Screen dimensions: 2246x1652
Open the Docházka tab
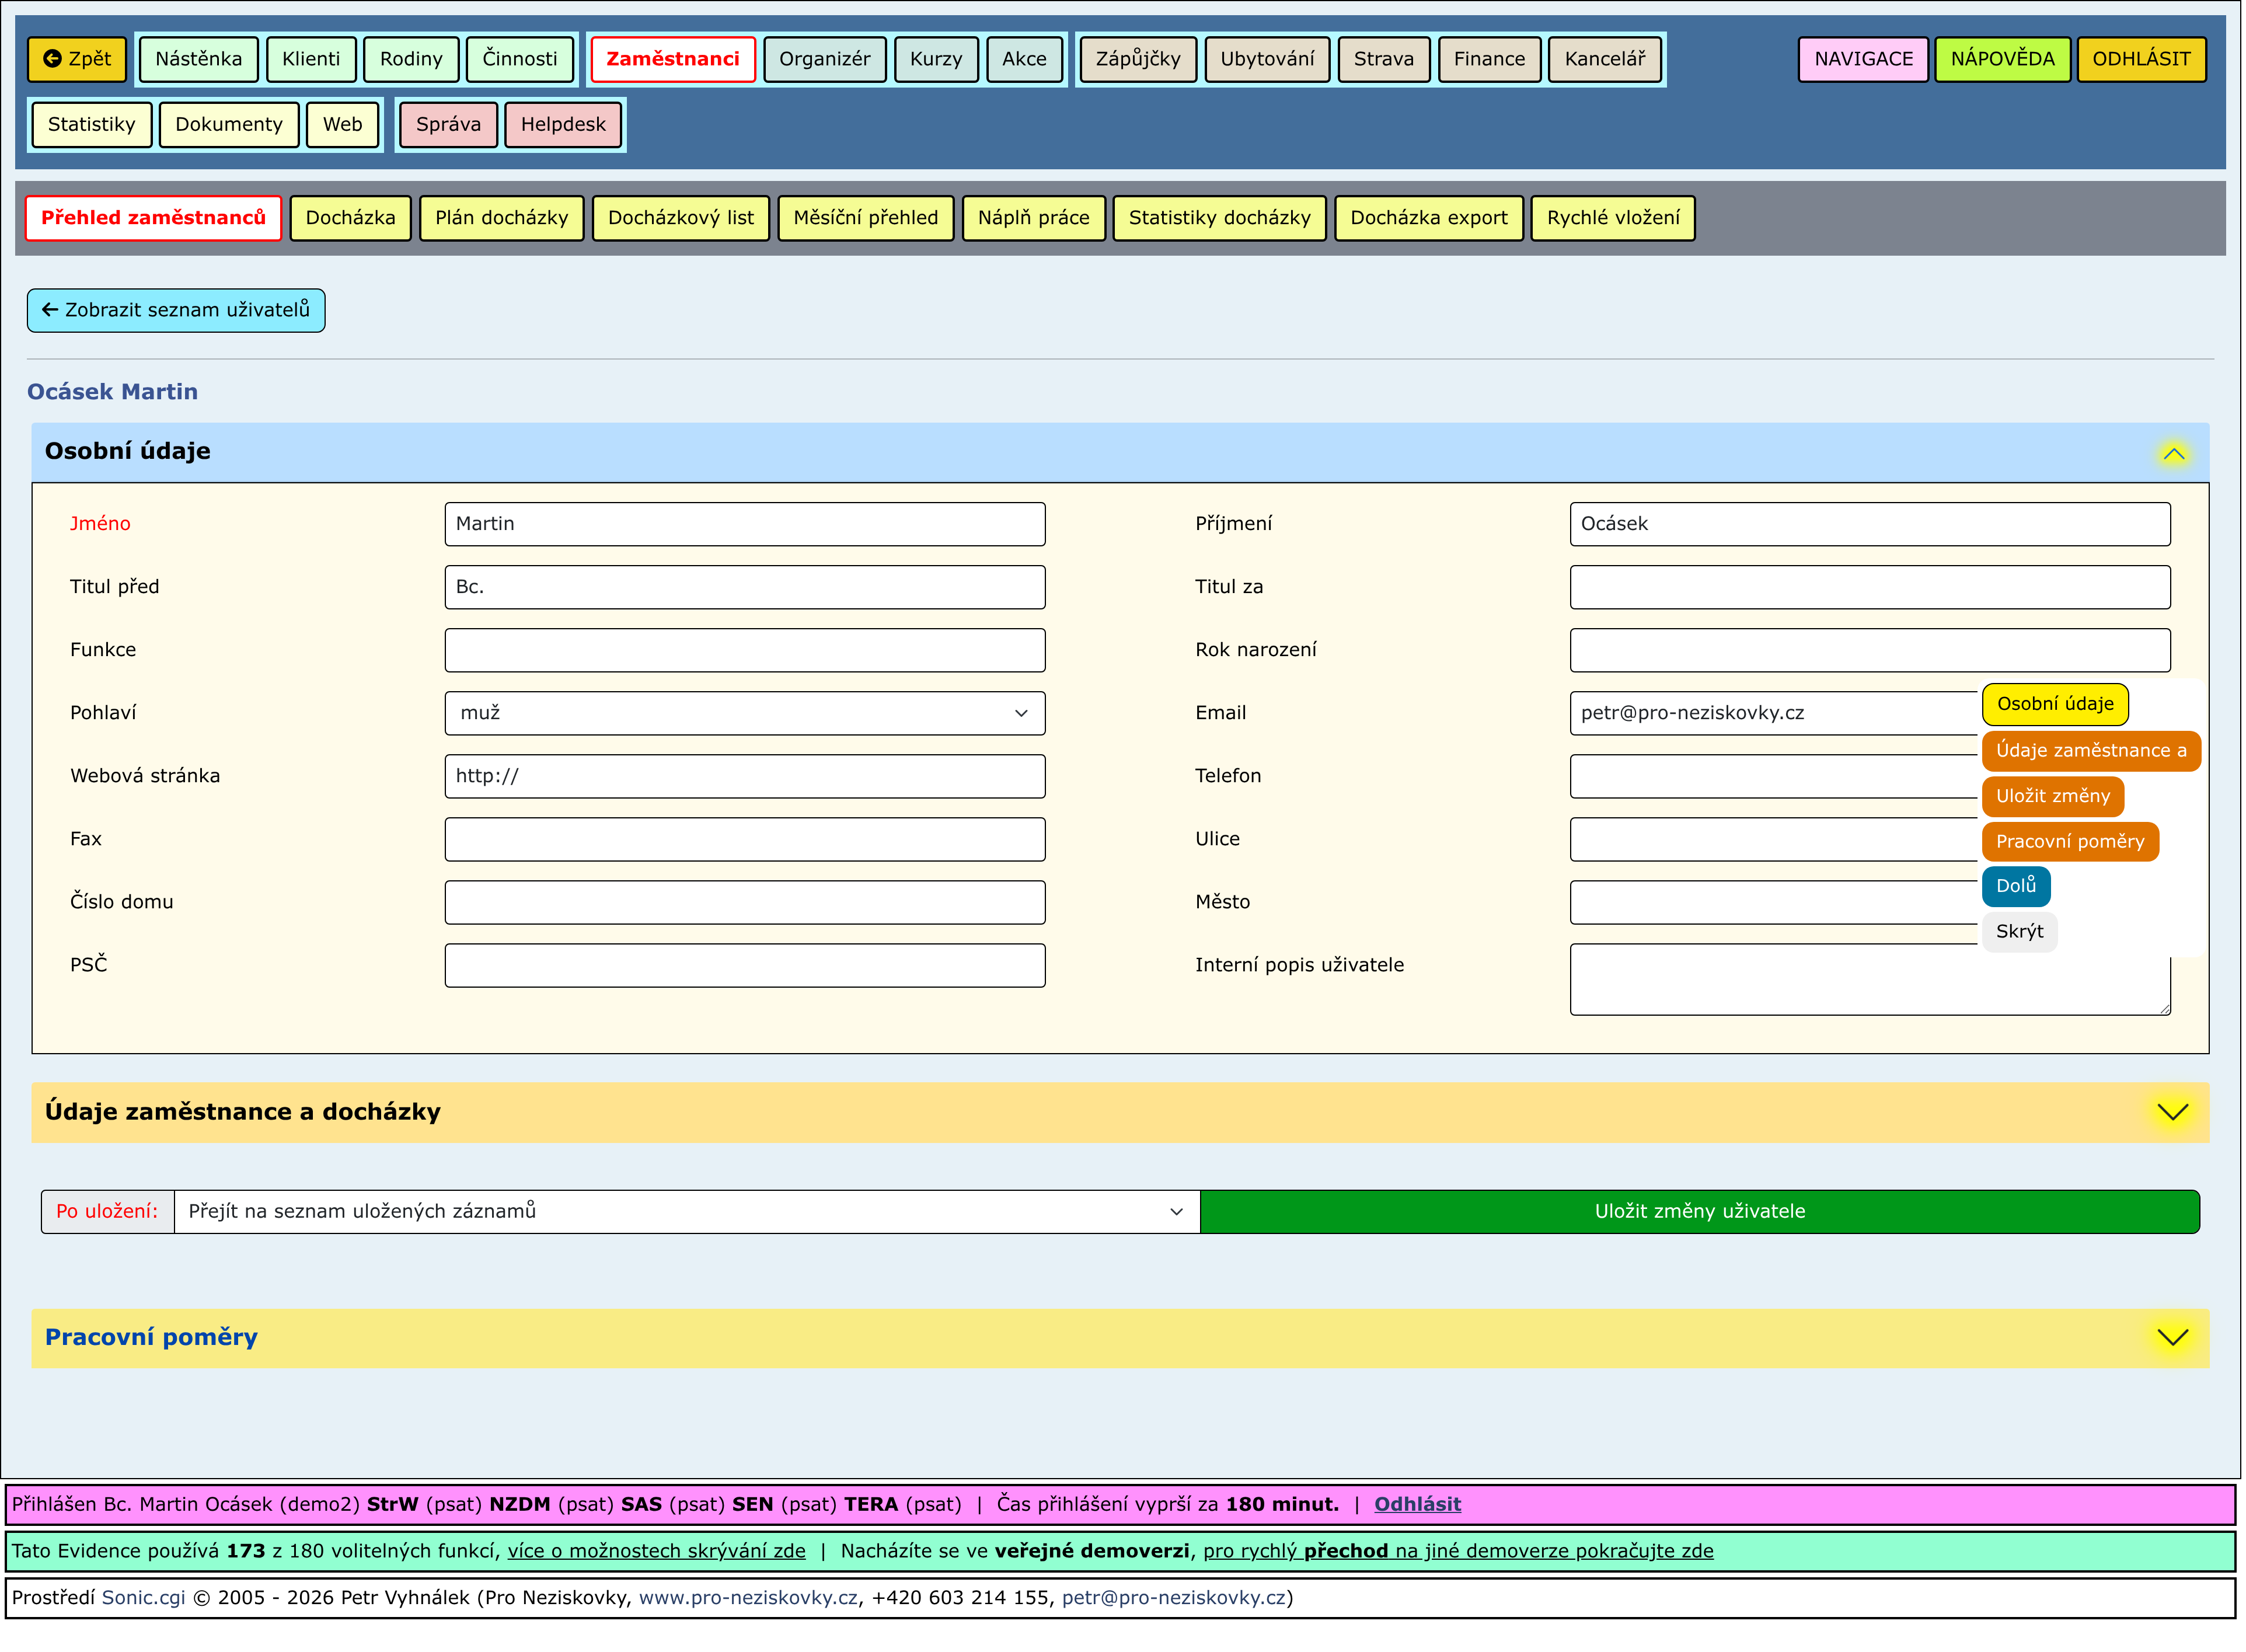[350, 218]
